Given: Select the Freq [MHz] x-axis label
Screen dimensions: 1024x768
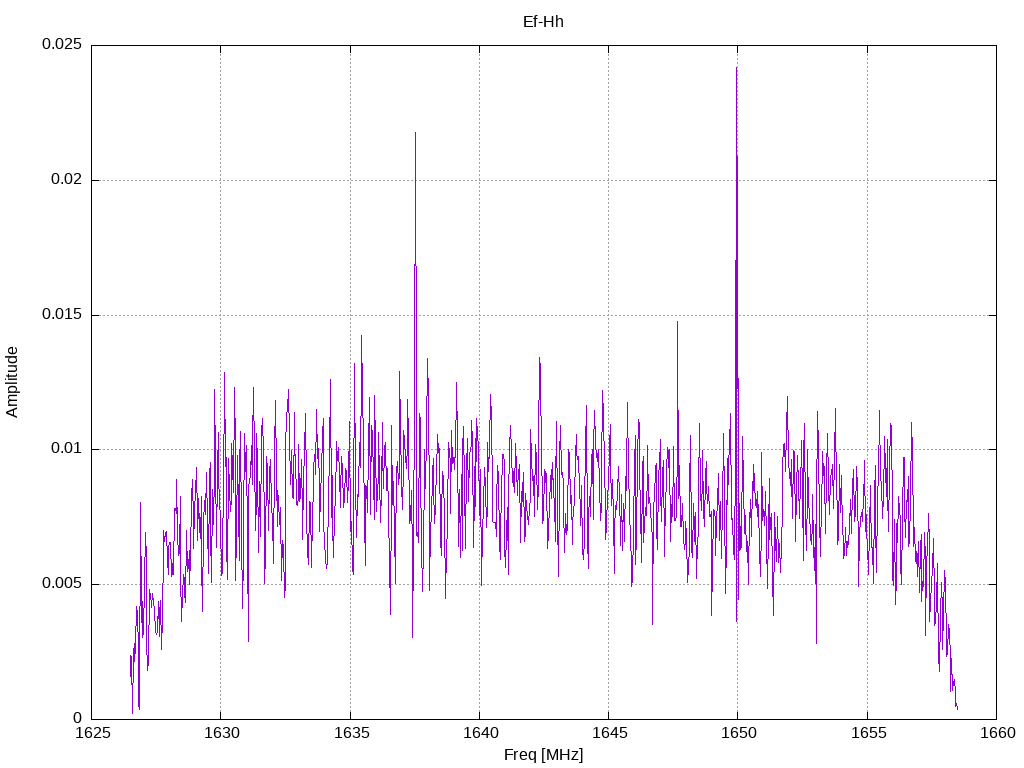Looking at the screenshot, I should (543, 755).
